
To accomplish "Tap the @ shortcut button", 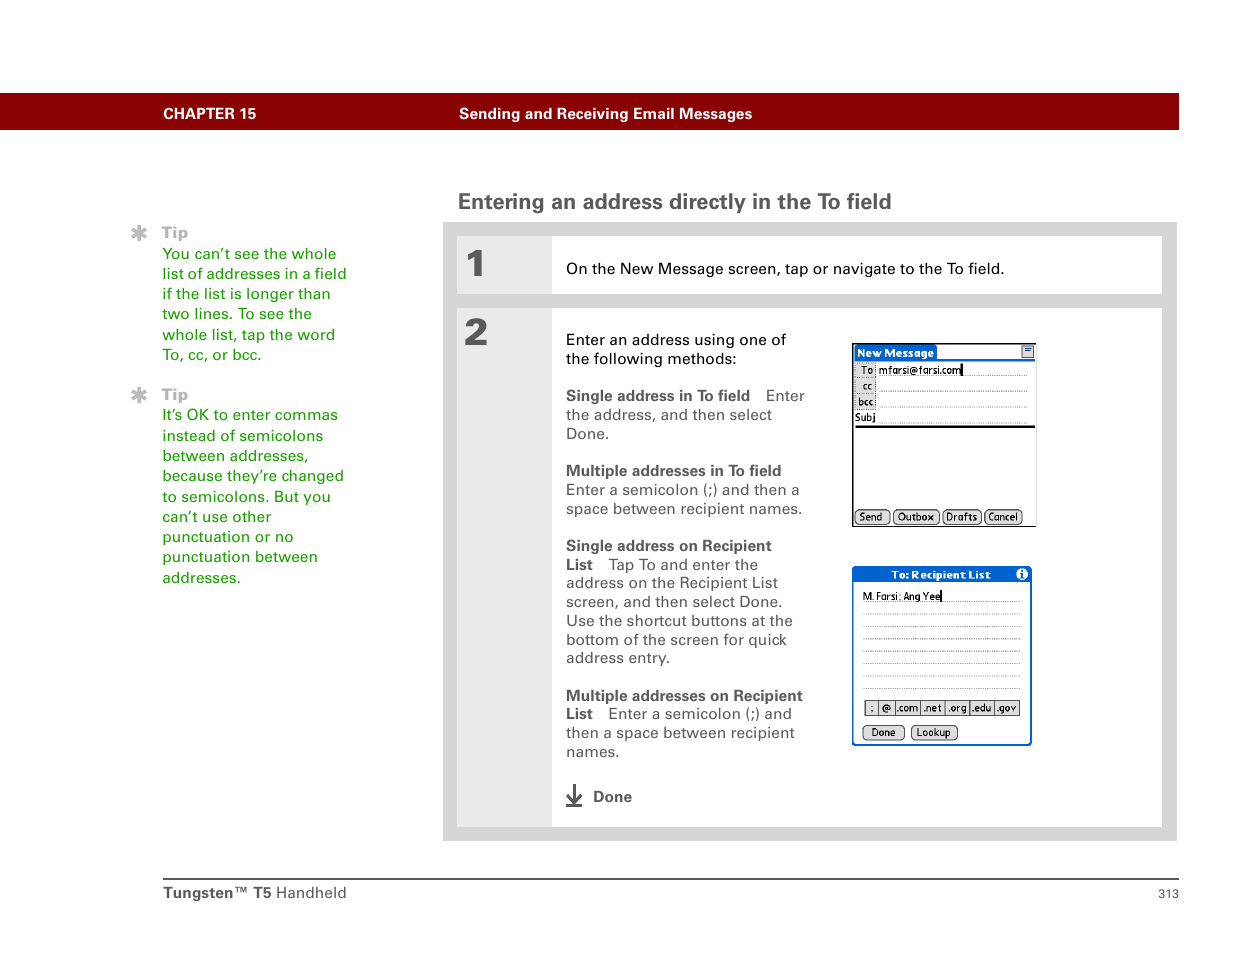I will (886, 708).
